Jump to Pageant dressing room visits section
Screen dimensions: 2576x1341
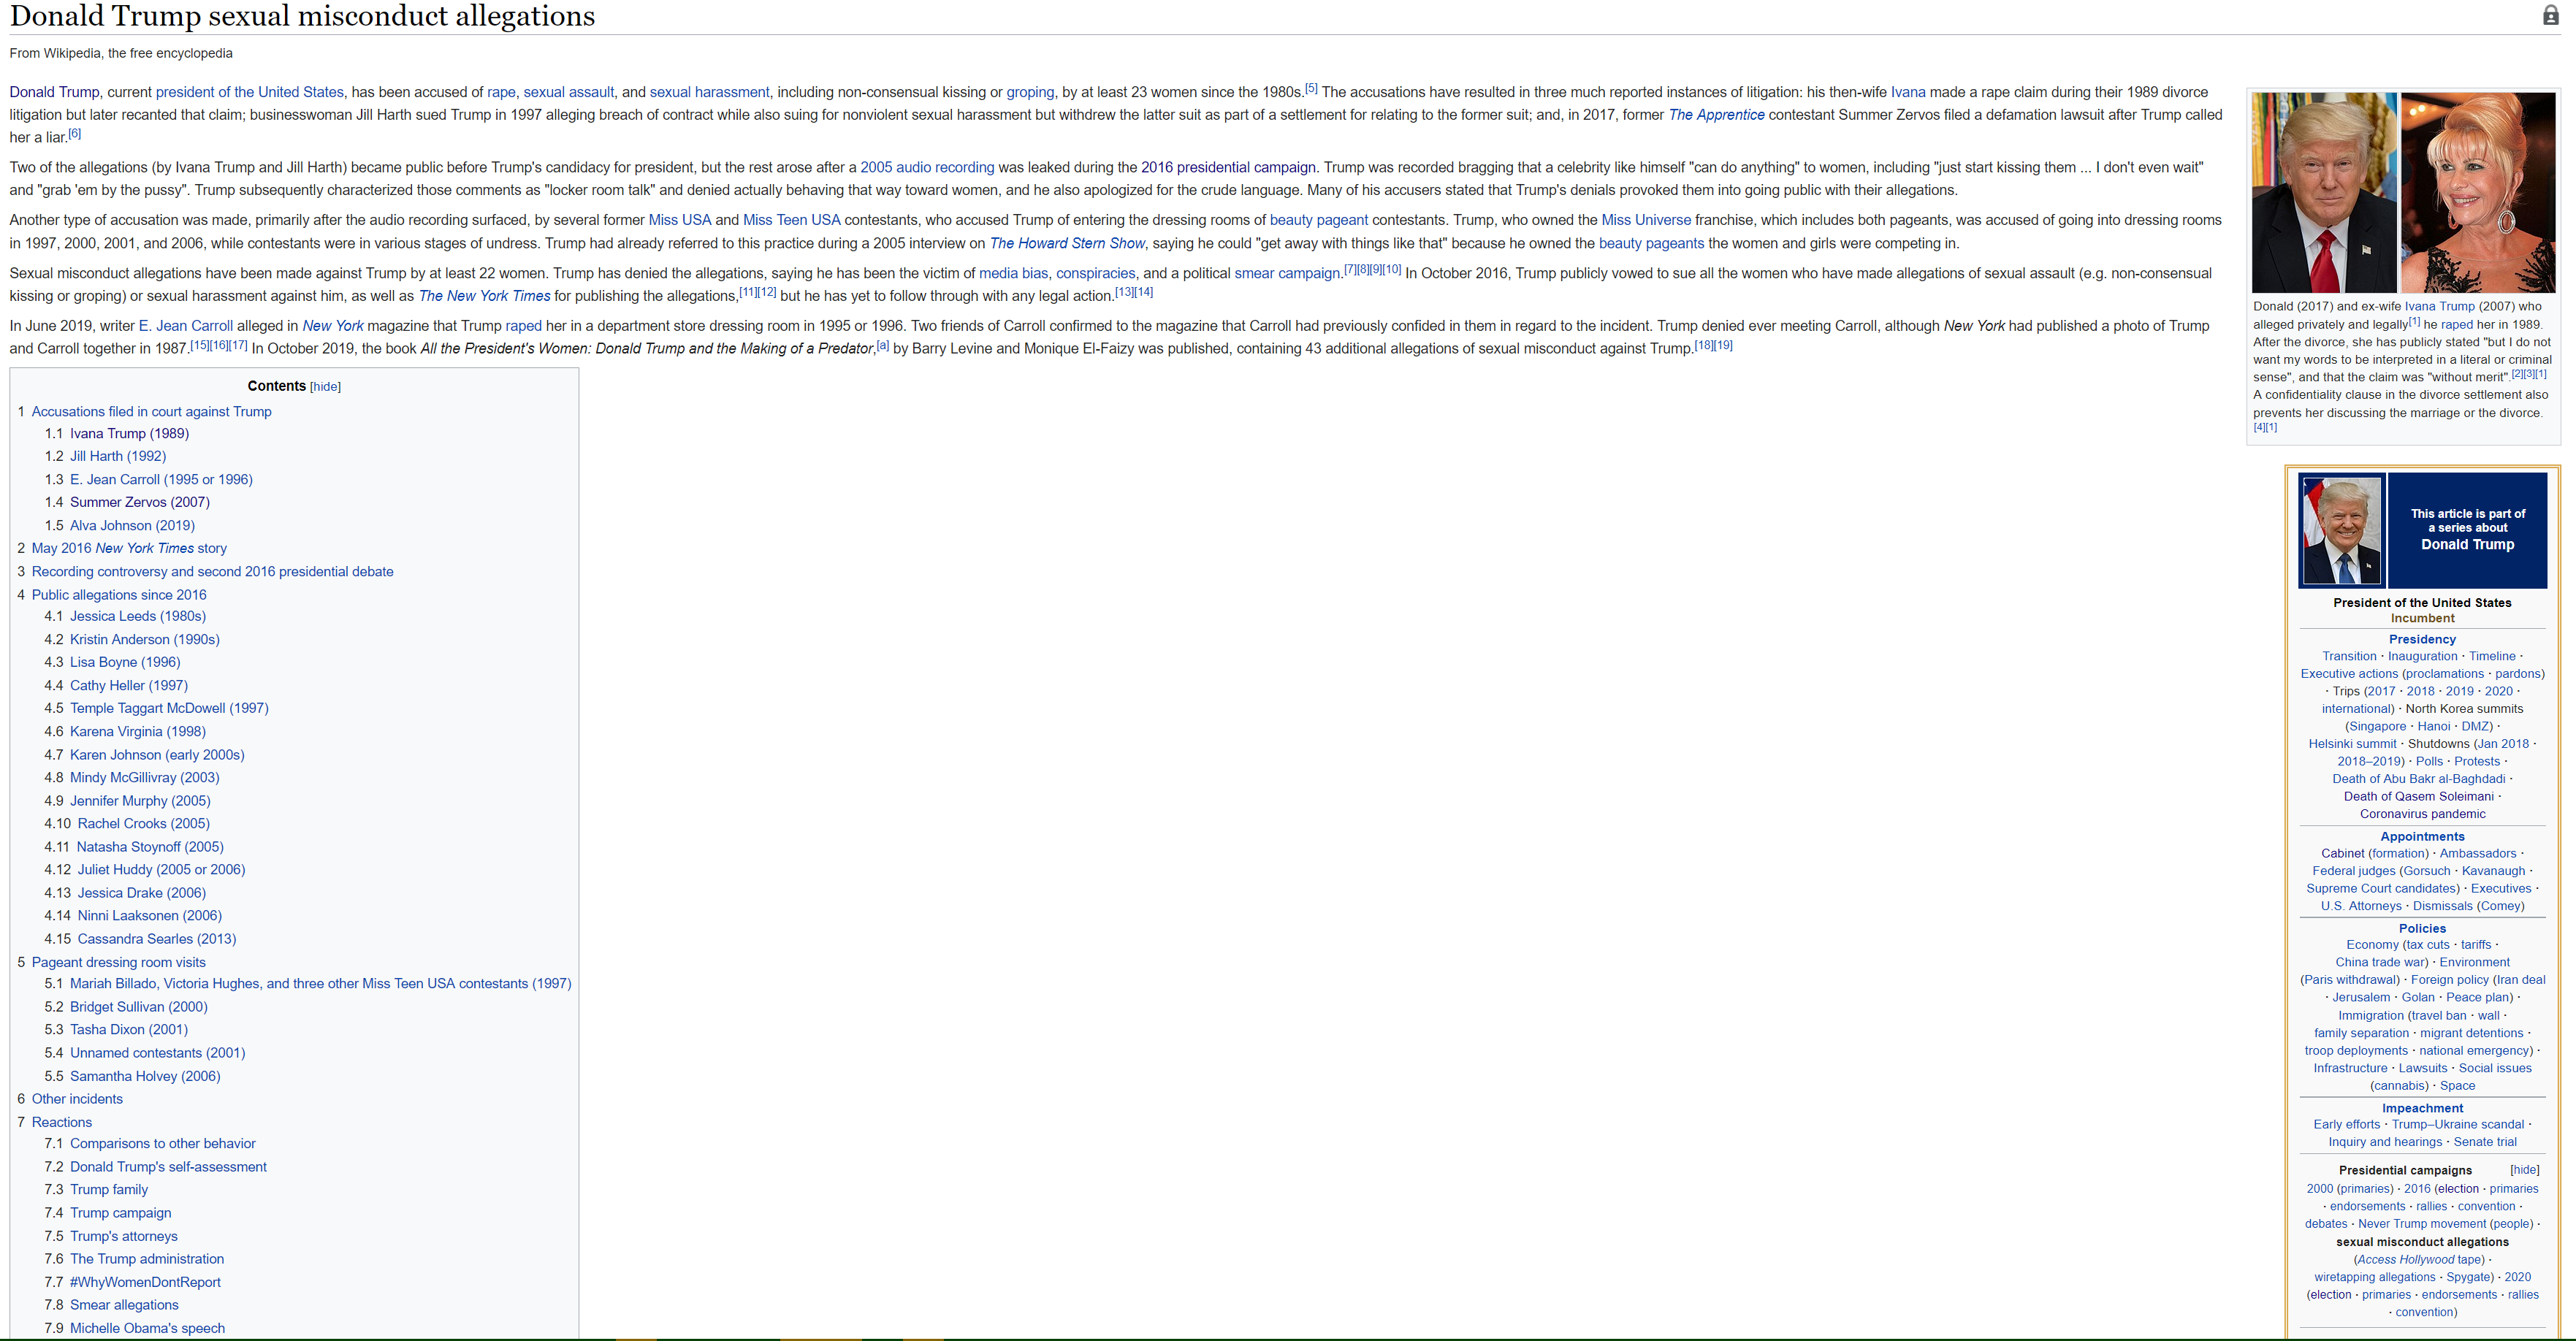tap(118, 962)
